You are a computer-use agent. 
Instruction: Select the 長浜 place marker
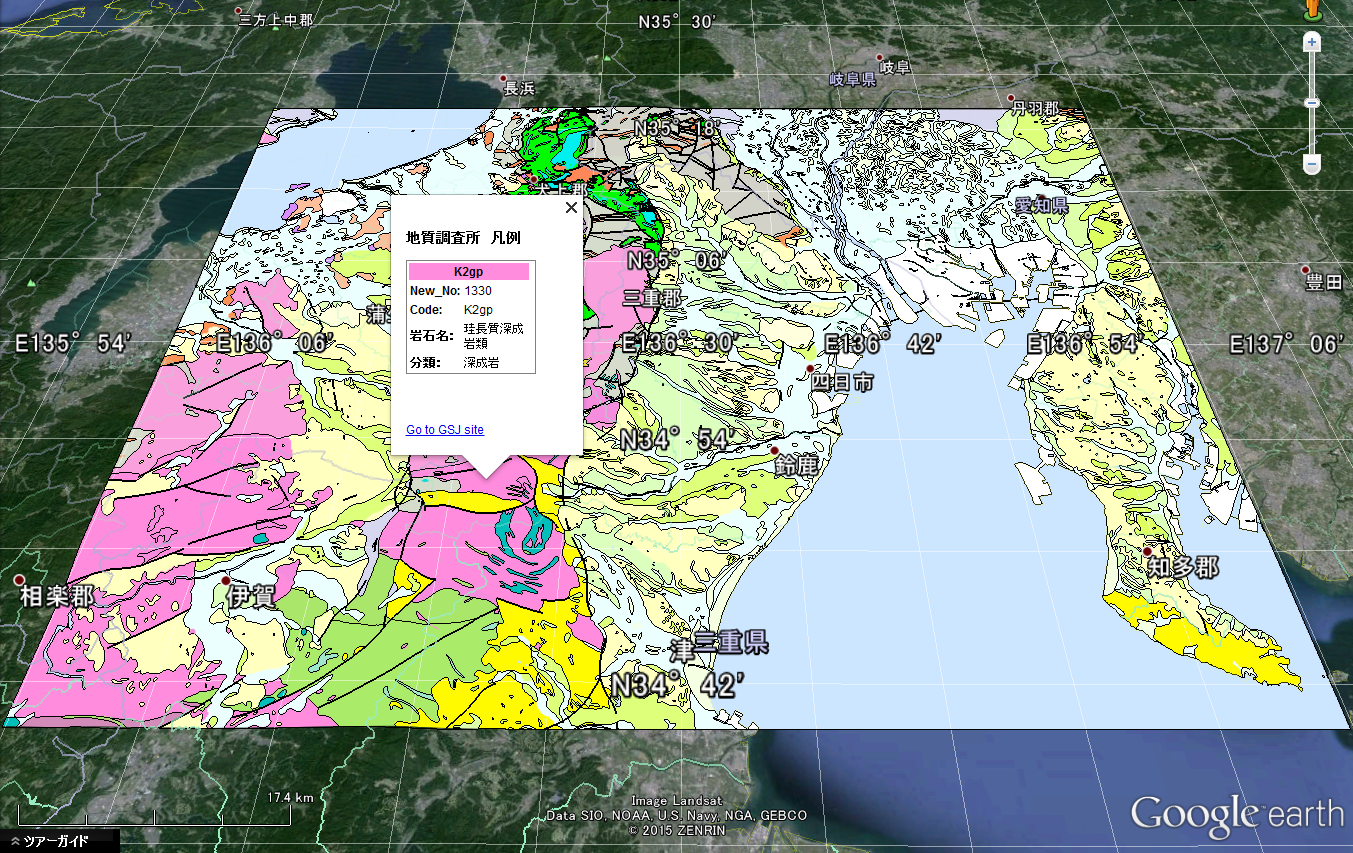pyautogui.click(x=504, y=78)
